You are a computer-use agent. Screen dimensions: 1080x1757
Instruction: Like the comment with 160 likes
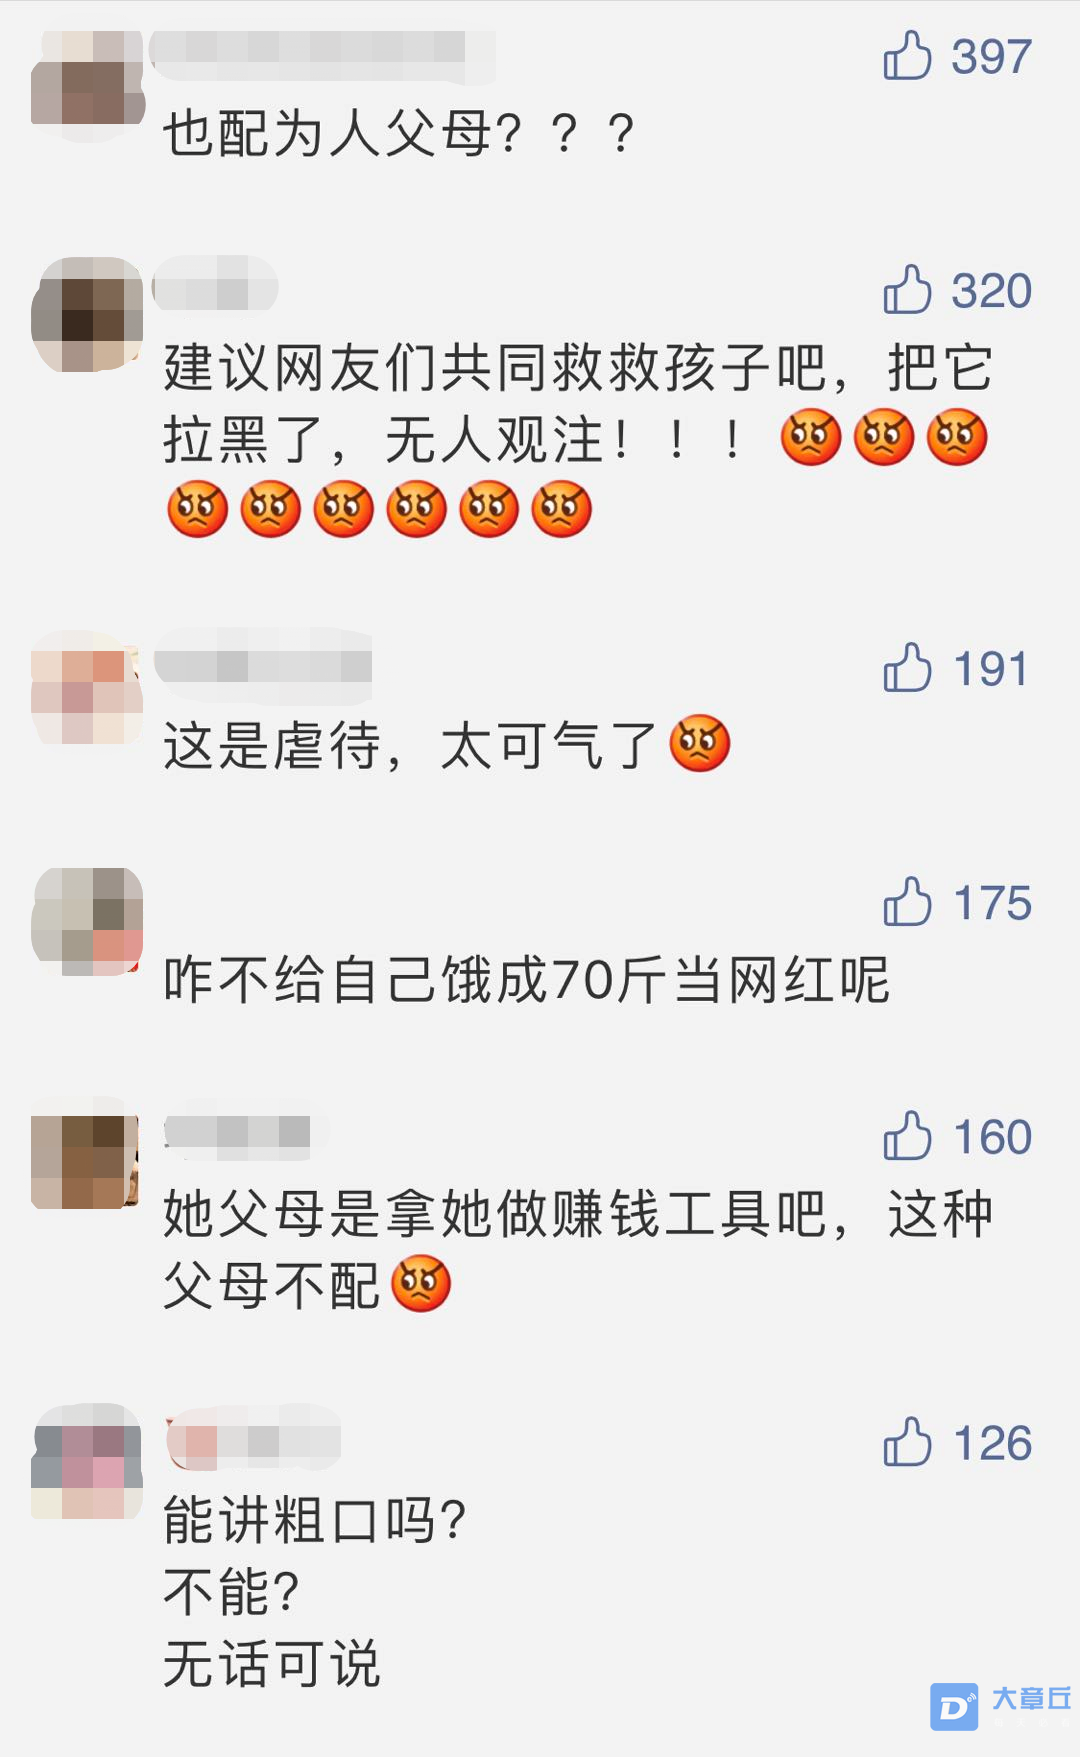pyautogui.click(x=907, y=1136)
